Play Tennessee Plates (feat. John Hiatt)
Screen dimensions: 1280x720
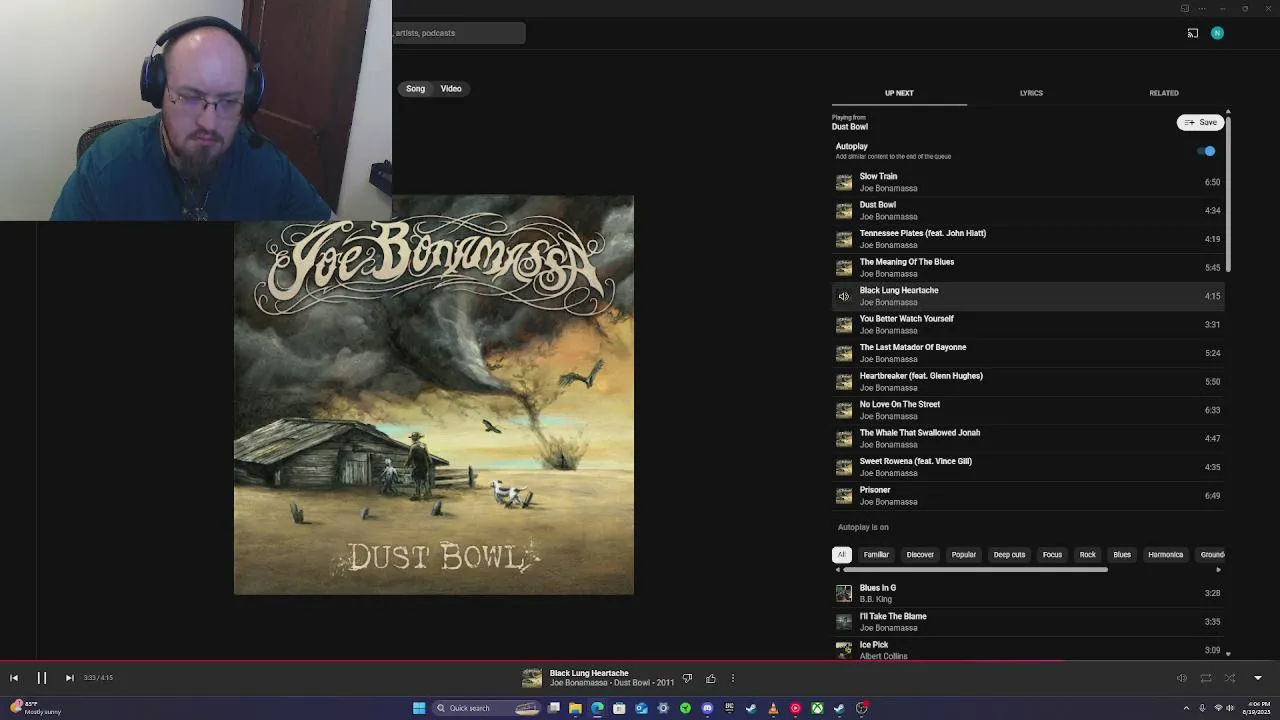(x=1028, y=239)
